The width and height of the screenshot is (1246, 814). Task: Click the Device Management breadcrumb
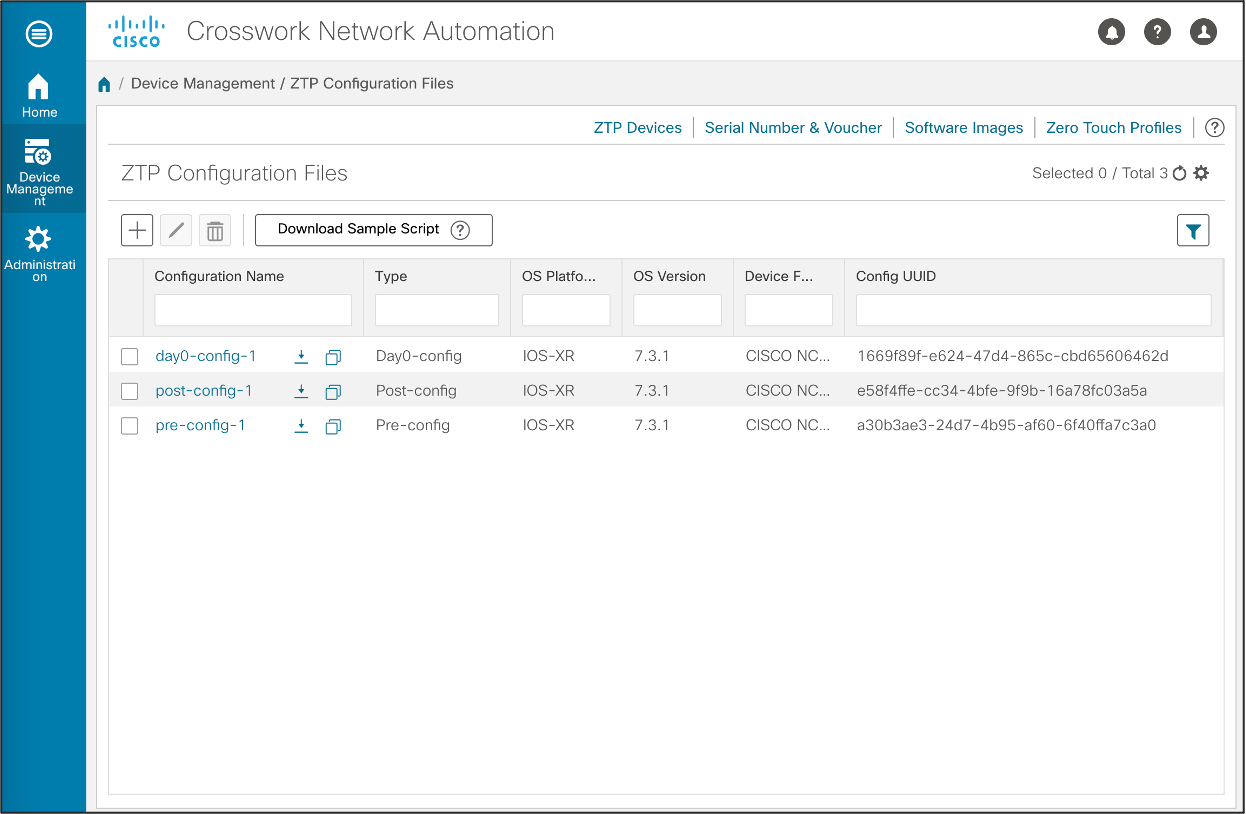click(x=203, y=84)
